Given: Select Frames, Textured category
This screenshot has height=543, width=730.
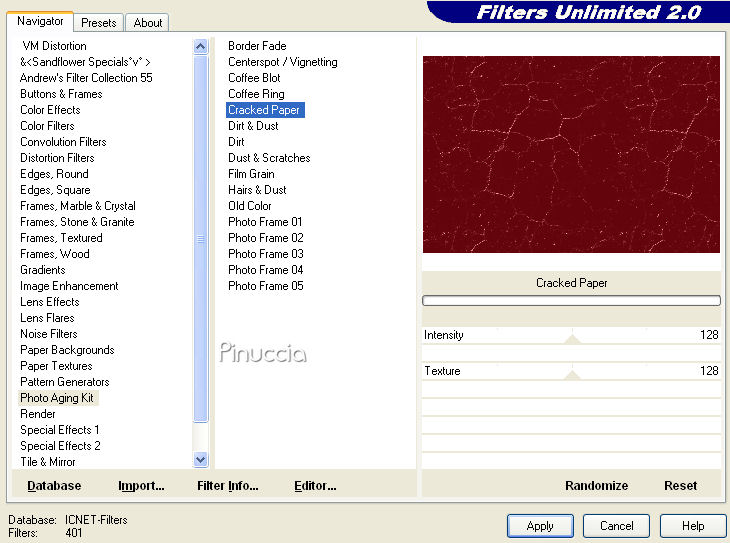Looking at the screenshot, I should (x=61, y=238).
